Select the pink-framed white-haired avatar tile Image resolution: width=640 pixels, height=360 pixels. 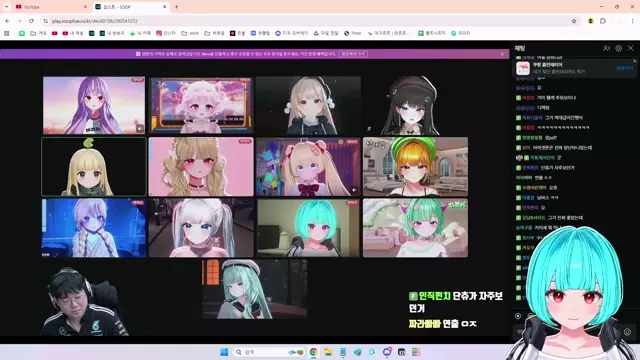[x=201, y=105]
